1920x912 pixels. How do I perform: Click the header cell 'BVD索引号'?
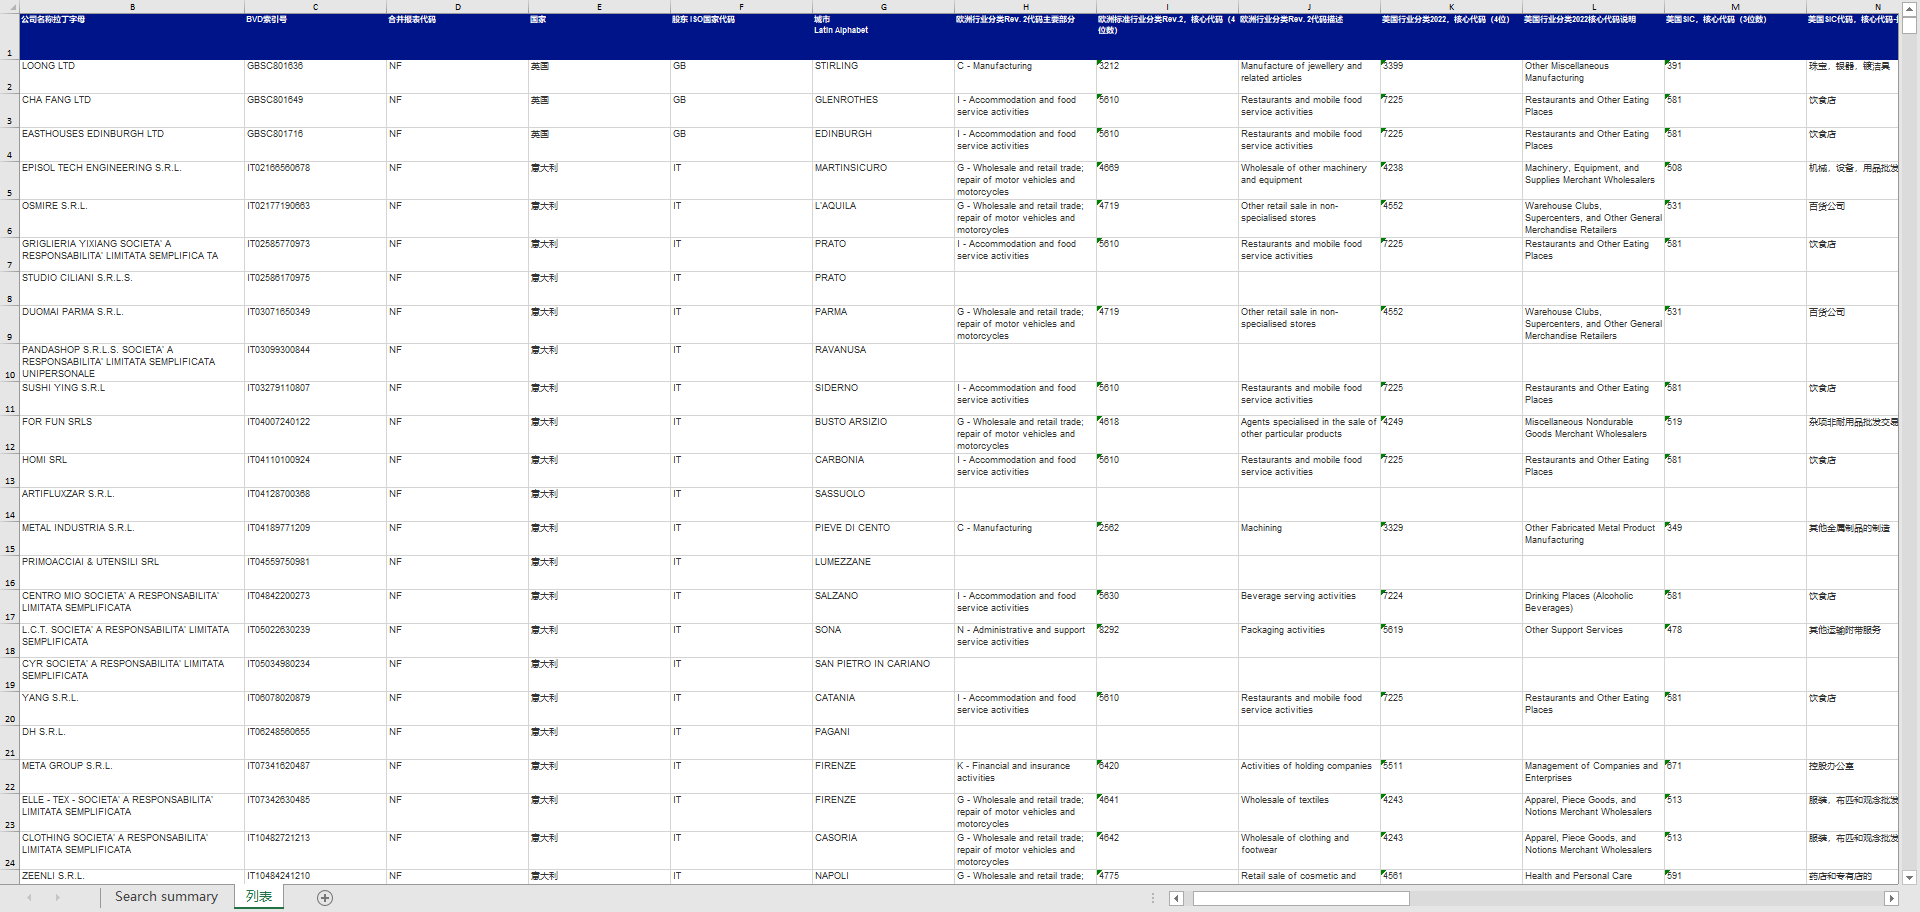click(315, 37)
